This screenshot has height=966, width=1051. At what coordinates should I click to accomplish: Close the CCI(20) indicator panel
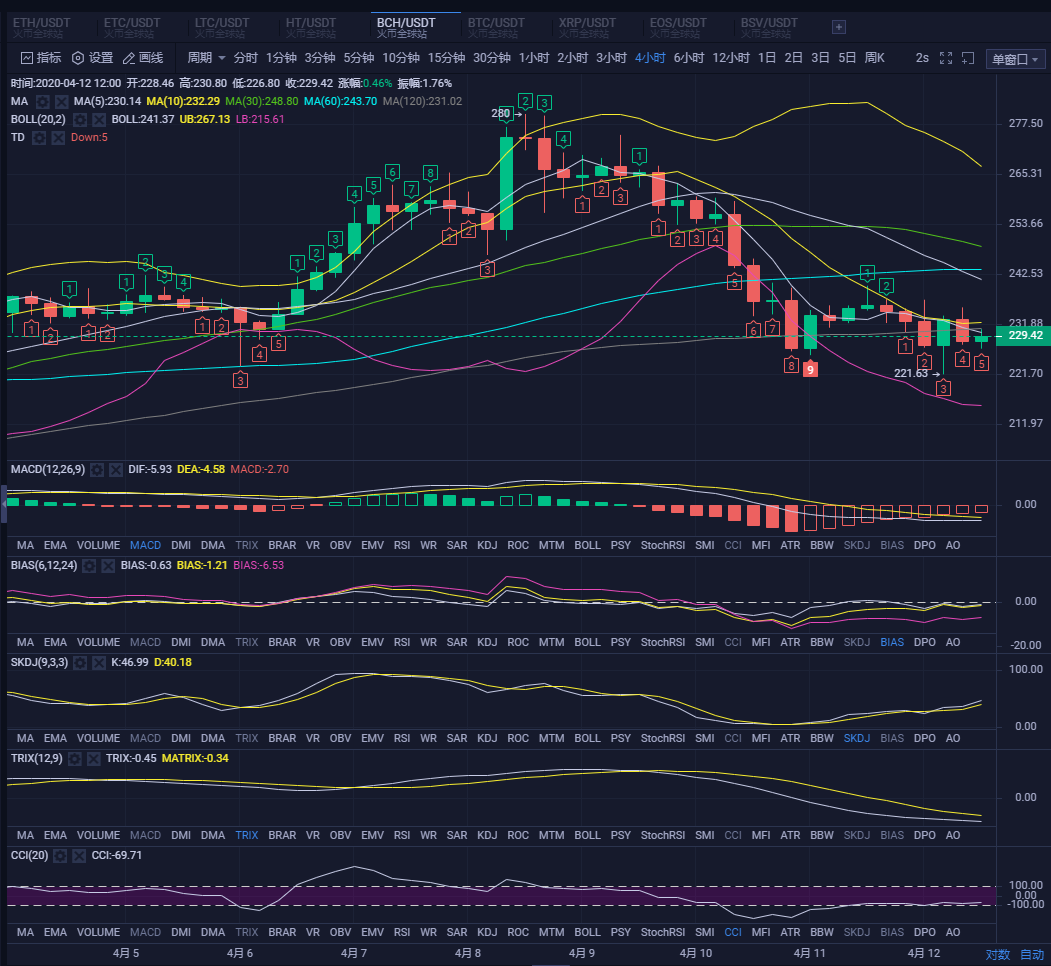click(79, 856)
